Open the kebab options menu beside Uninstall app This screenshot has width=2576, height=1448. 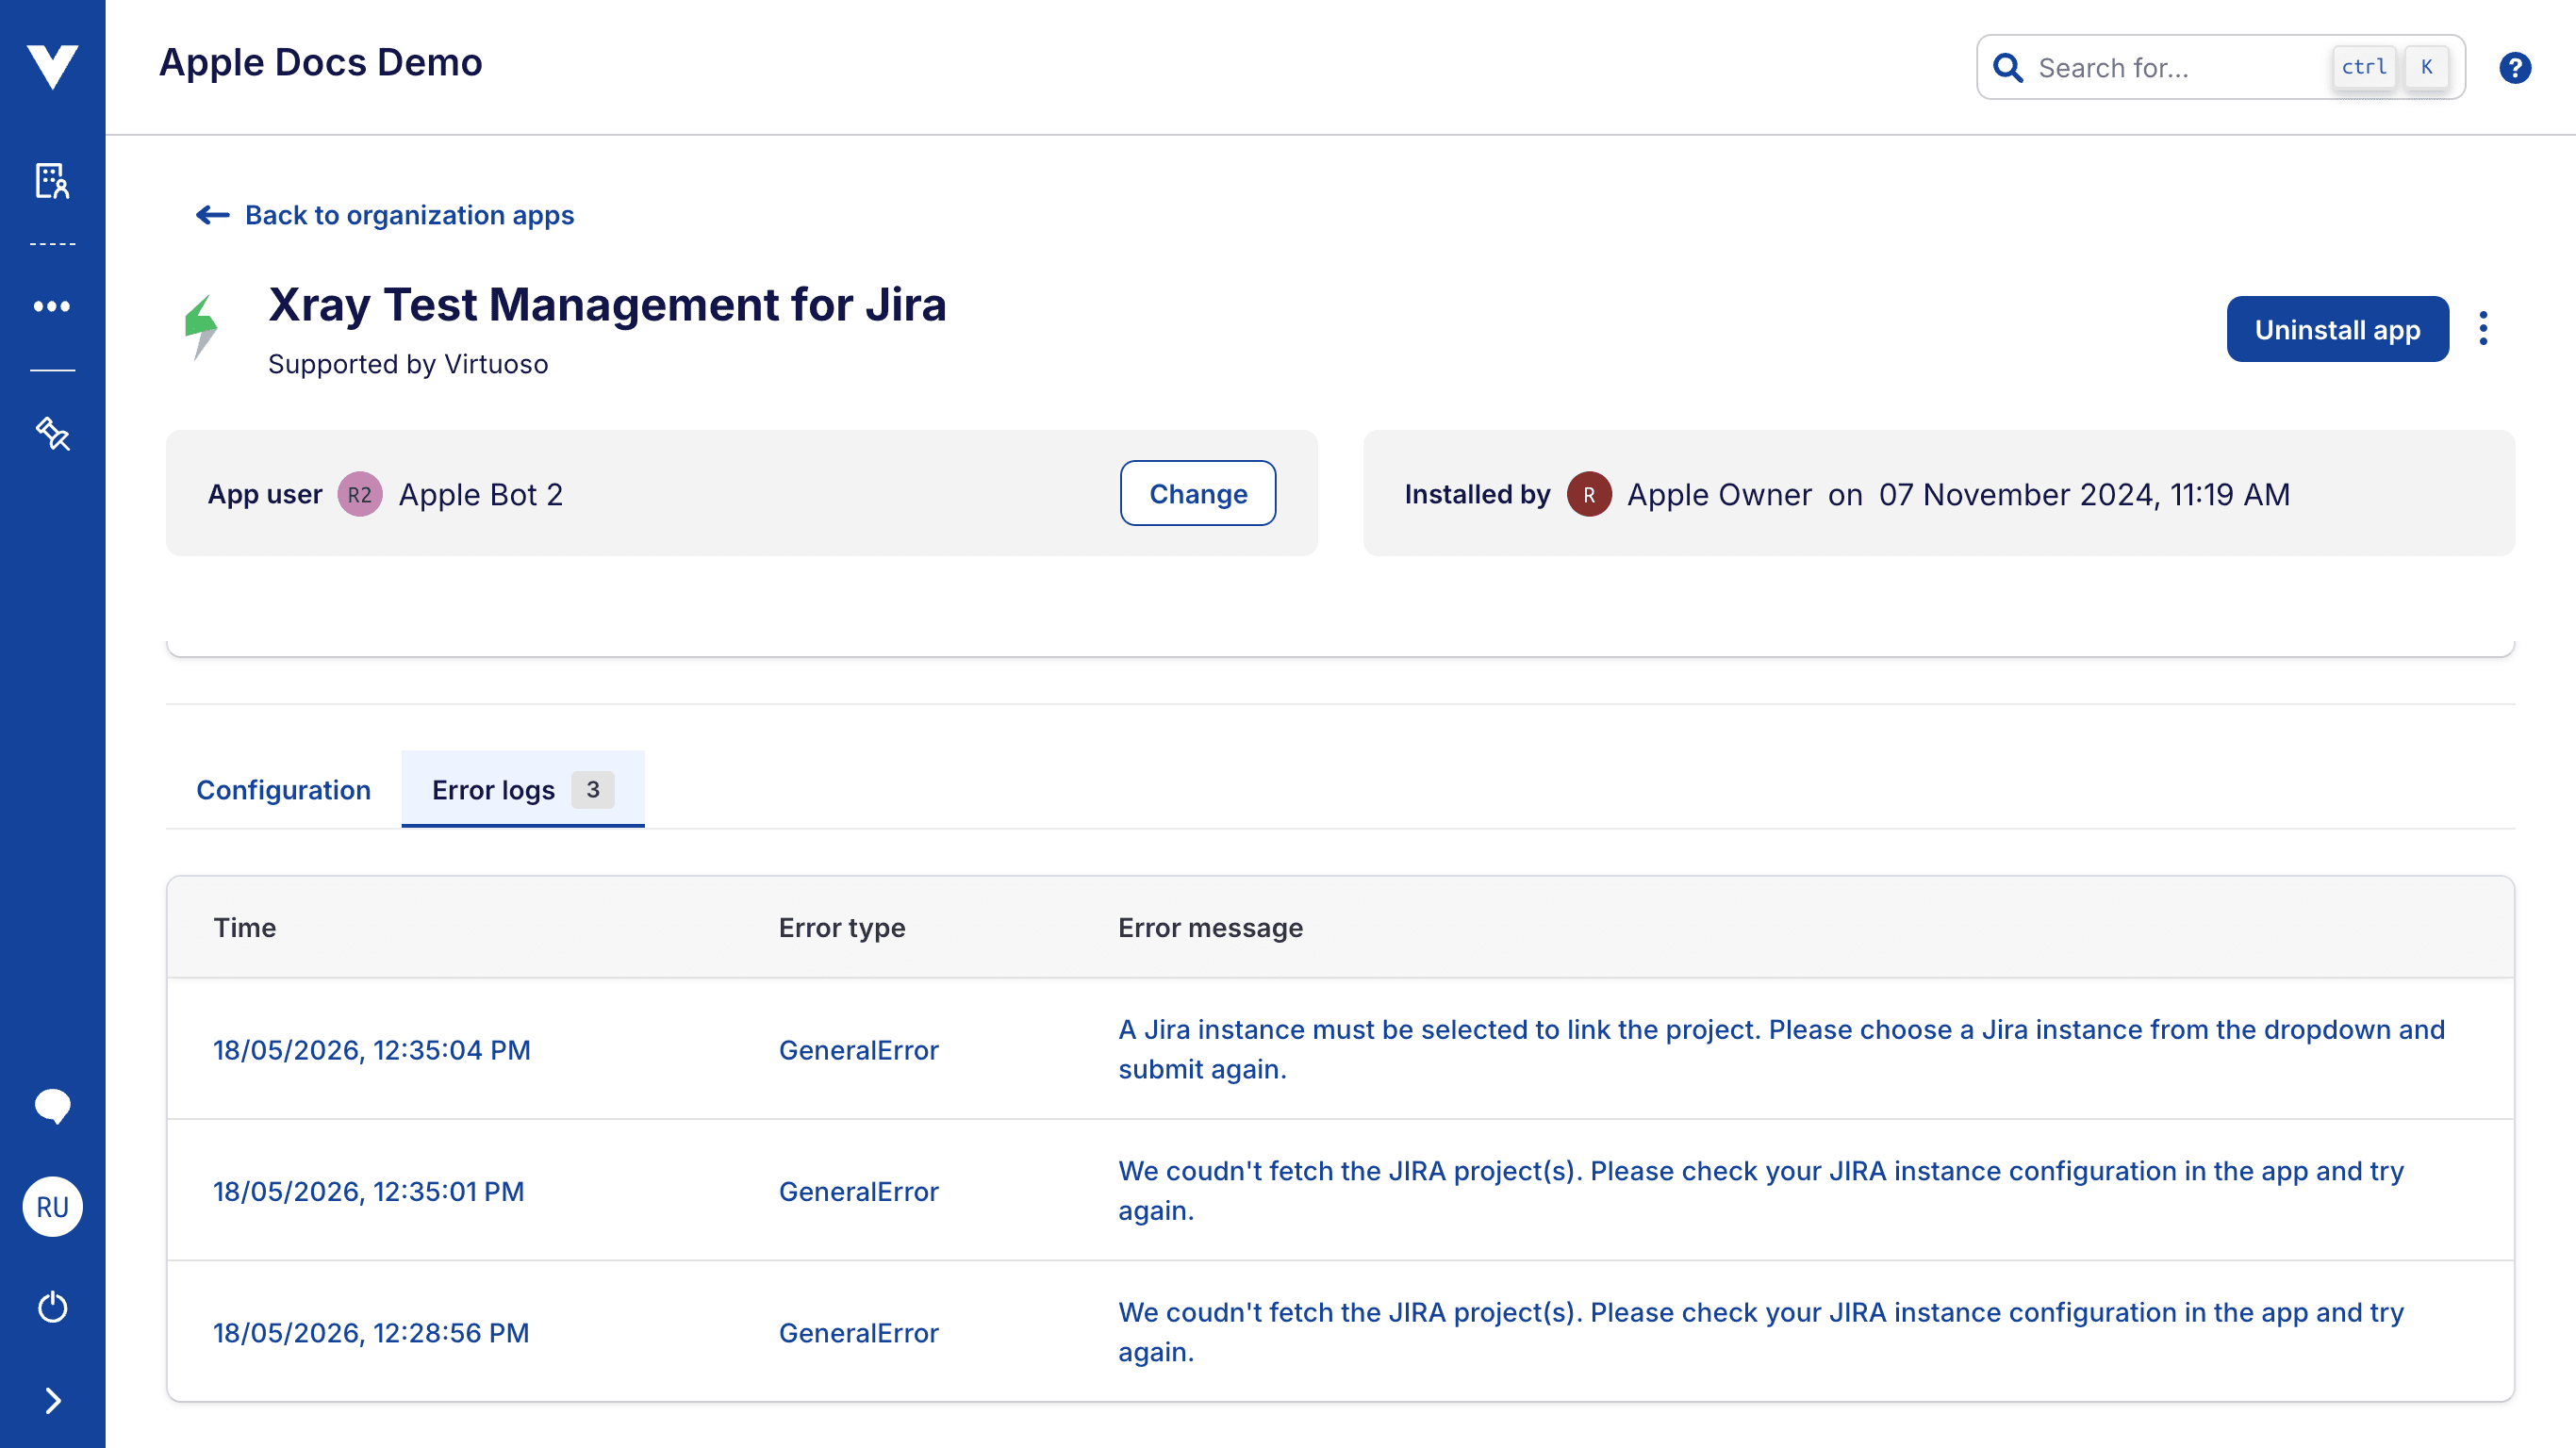coord(2484,329)
